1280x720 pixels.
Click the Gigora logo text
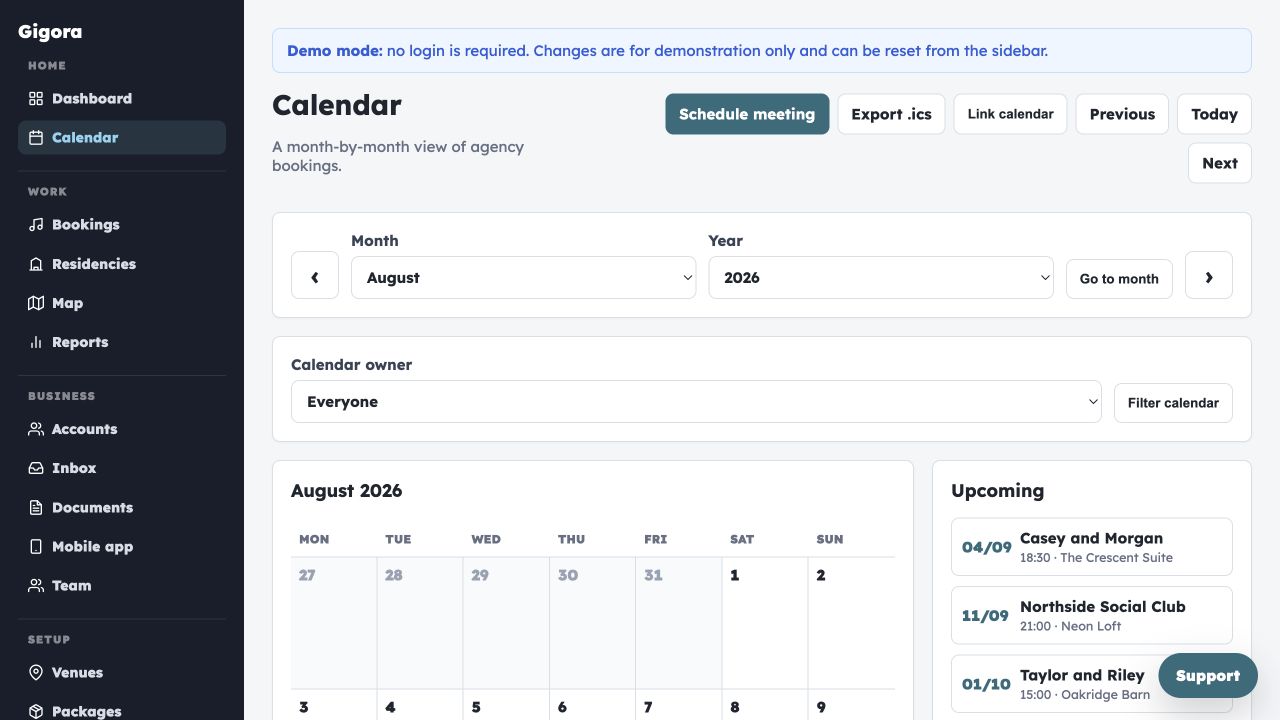coord(50,31)
